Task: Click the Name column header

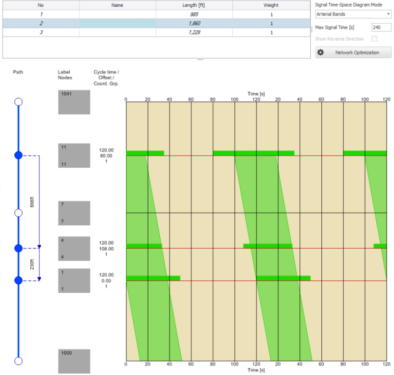Action: (x=117, y=5)
